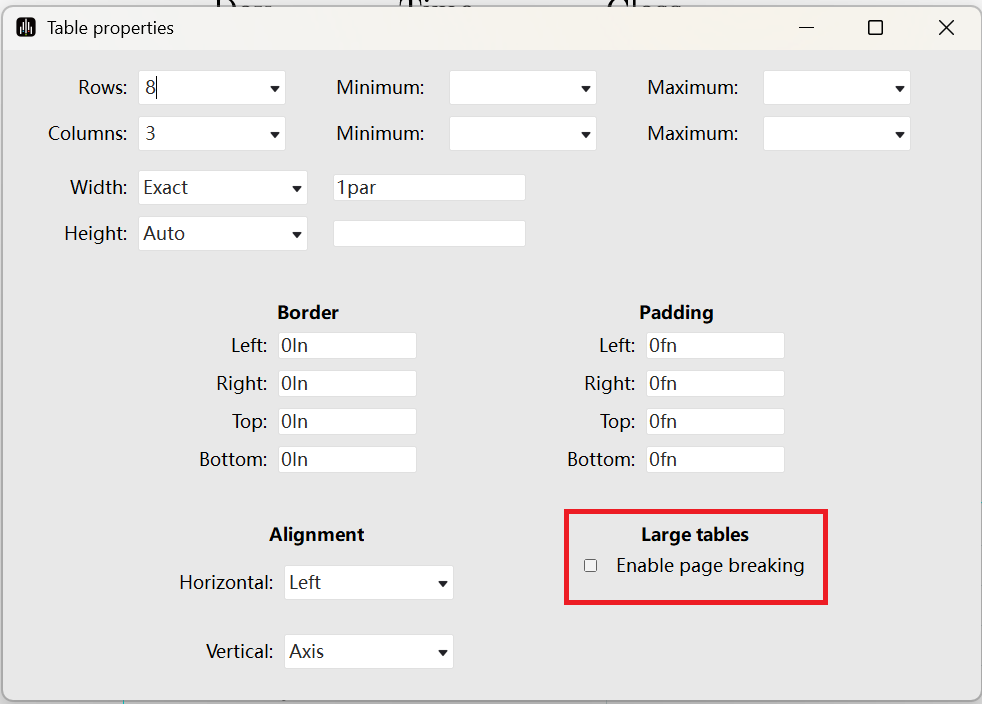
Task: Open the Height mode dropdown
Action: tap(296, 234)
